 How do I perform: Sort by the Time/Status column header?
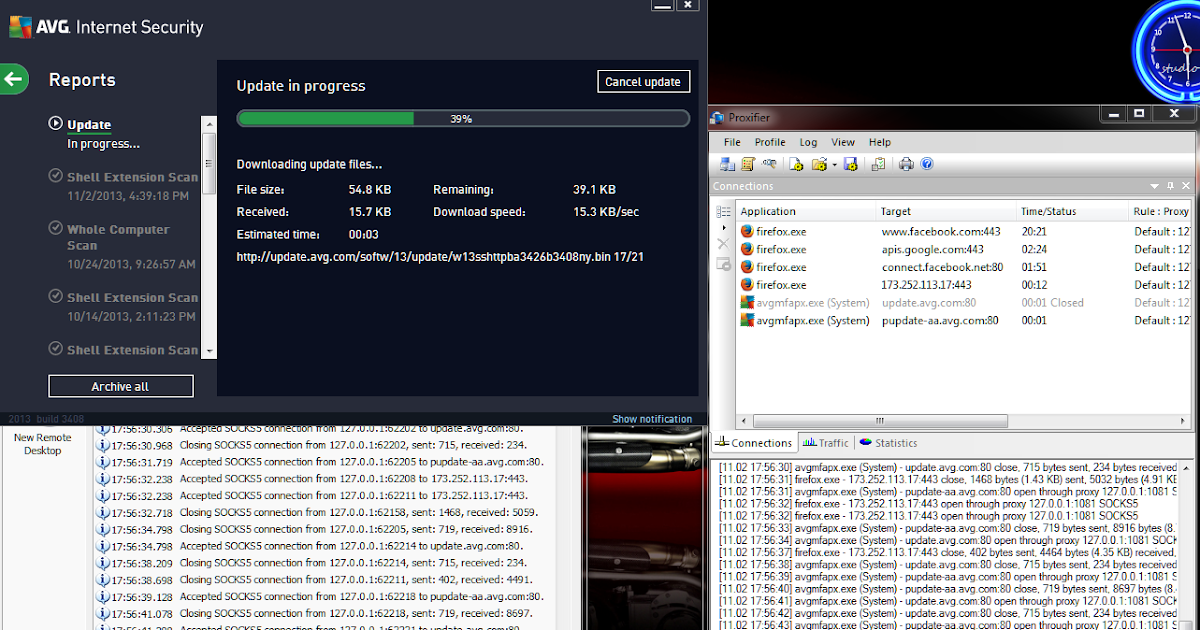[1071, 211]
